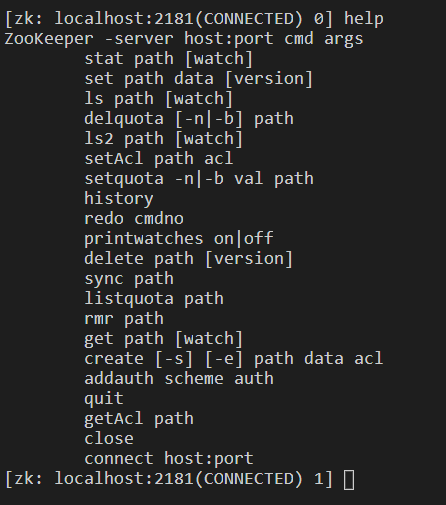Click the 'rmr path' line
Screen dimensions: 446x505
124,319
